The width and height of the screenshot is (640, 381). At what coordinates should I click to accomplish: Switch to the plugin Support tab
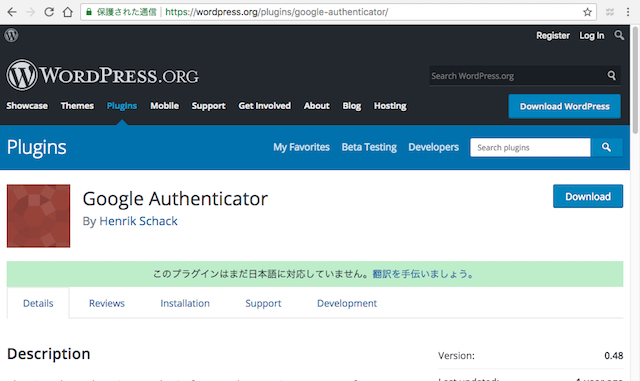point(263,303)
